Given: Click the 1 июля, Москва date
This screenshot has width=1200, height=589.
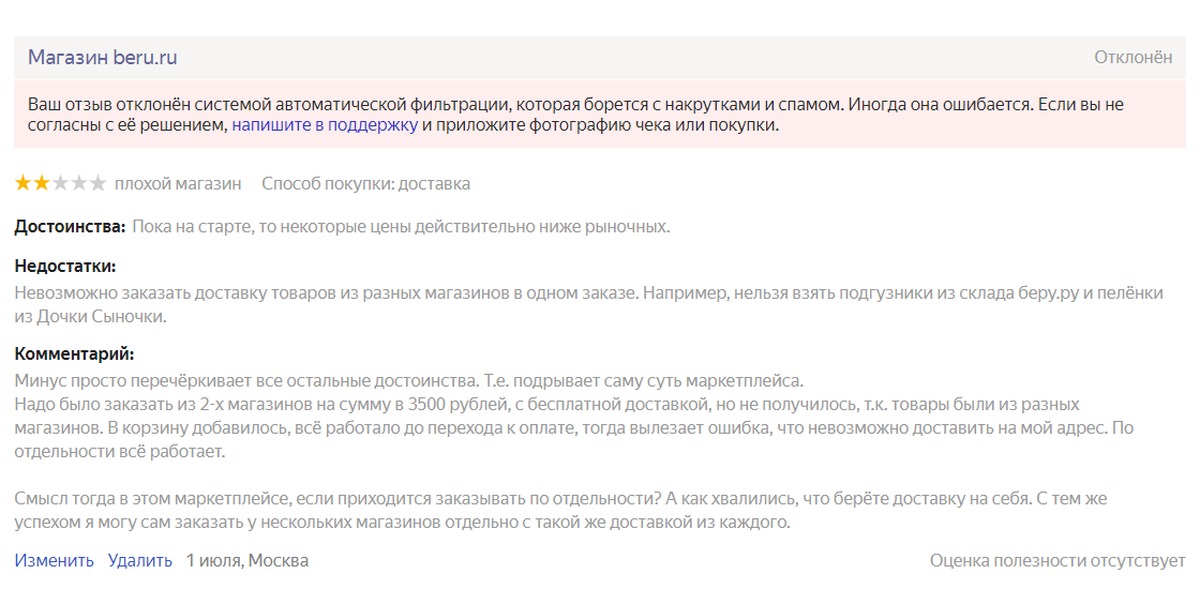Looking at the screenshot, I should 247,560.
